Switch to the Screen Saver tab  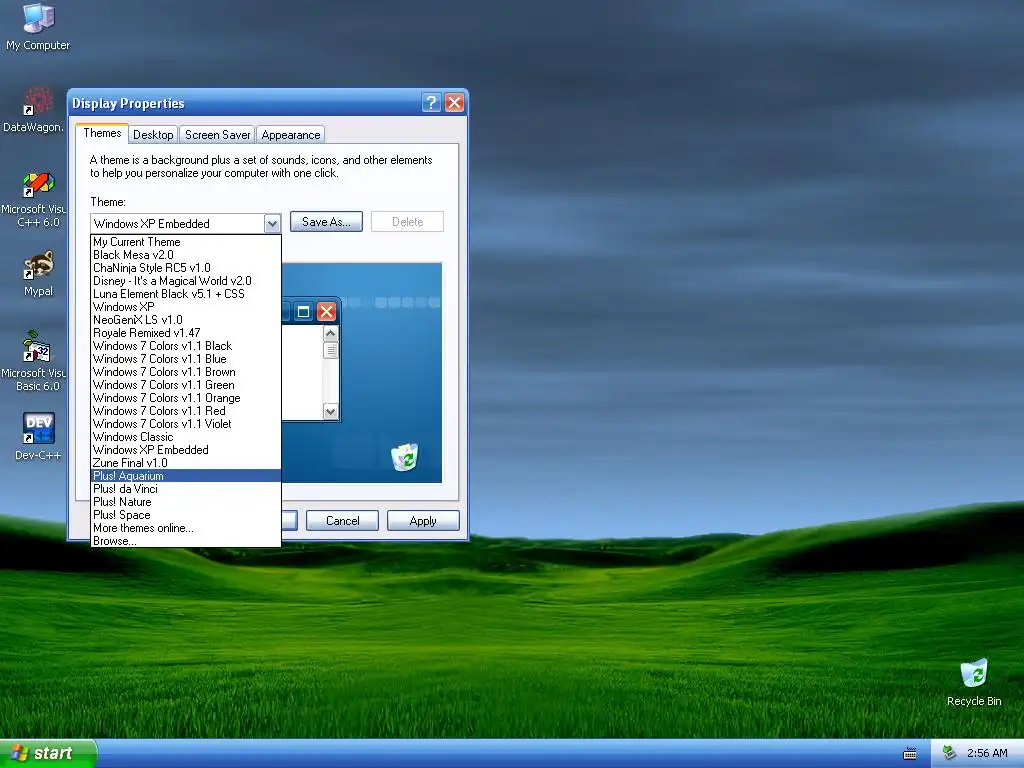[217, 135]
